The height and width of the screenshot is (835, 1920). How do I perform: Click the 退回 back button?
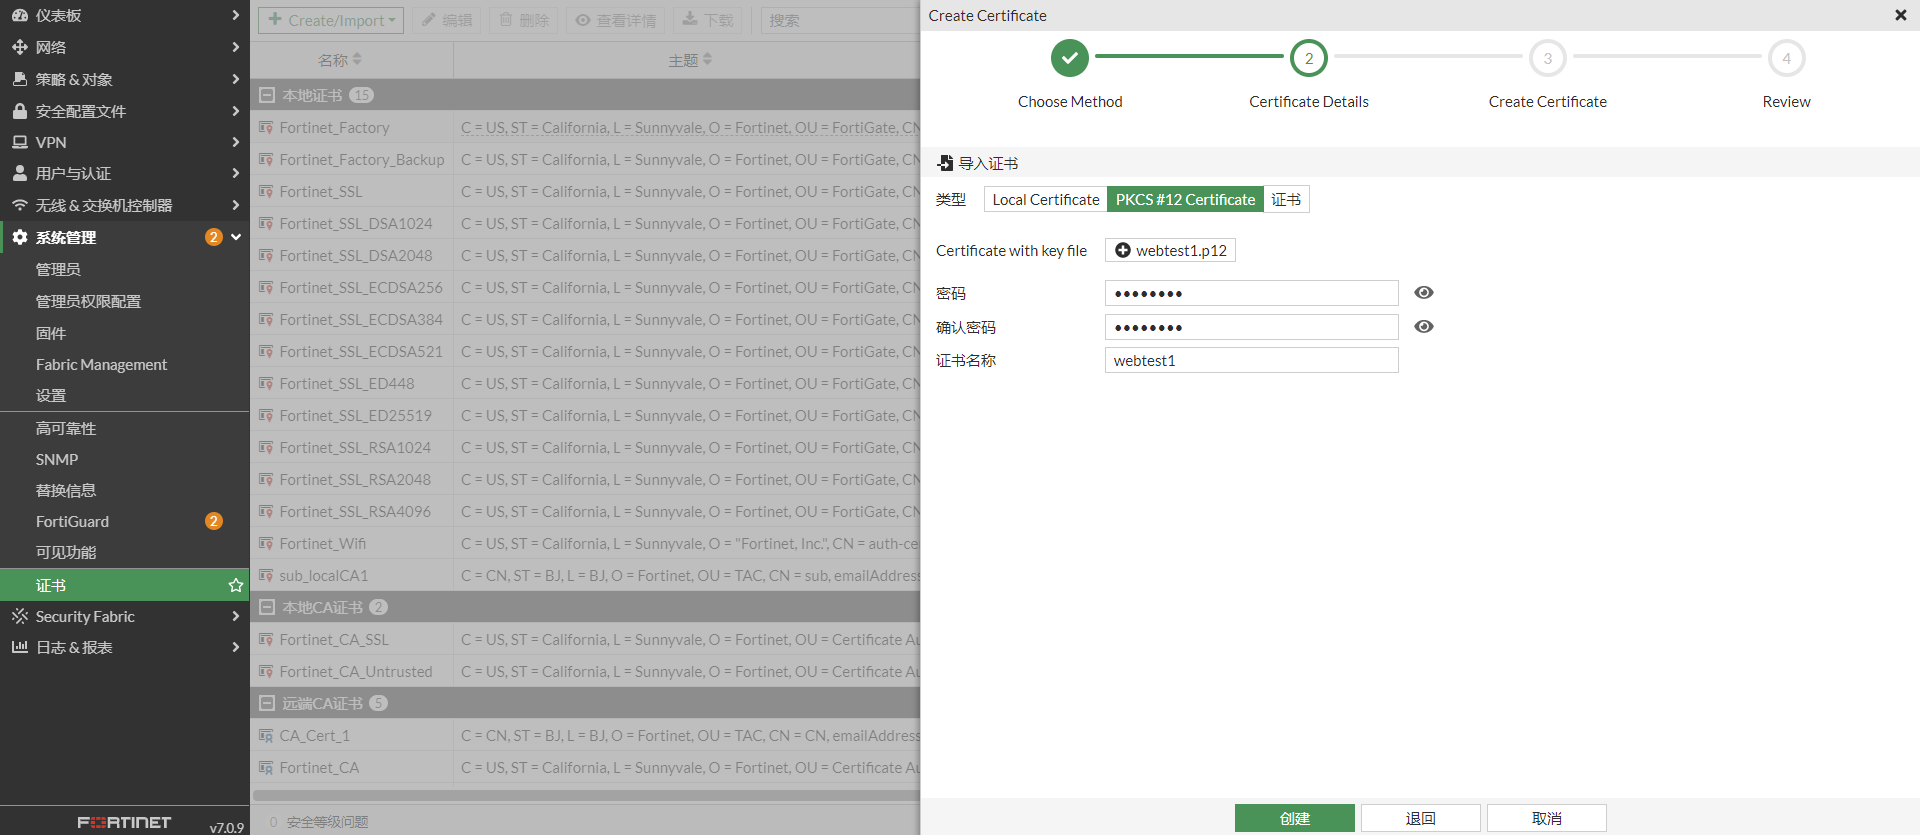pyautogui.click(x=1420, y=818)
